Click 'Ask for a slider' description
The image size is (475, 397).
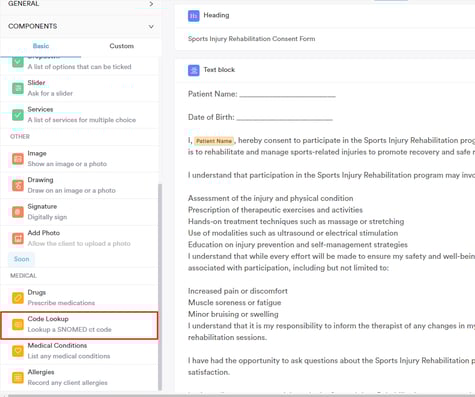[50, 93]
